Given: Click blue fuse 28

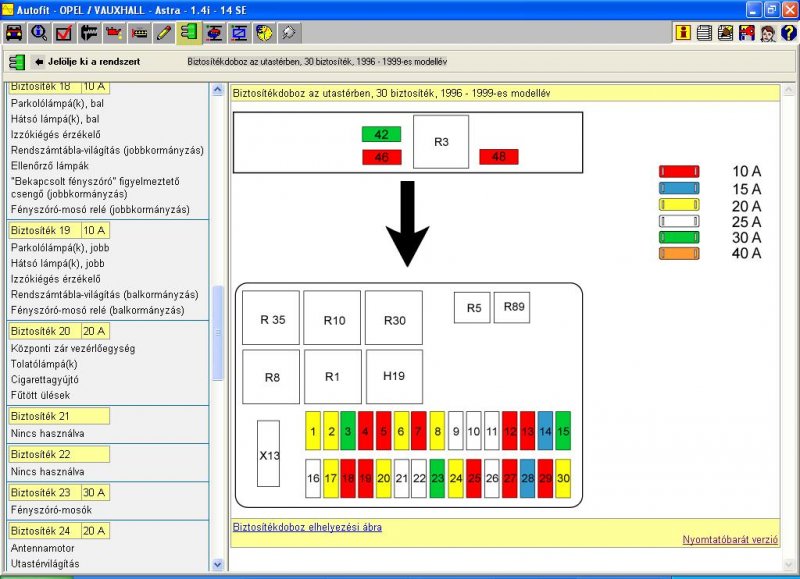Looking at the screenshot, I should [528, 479].
